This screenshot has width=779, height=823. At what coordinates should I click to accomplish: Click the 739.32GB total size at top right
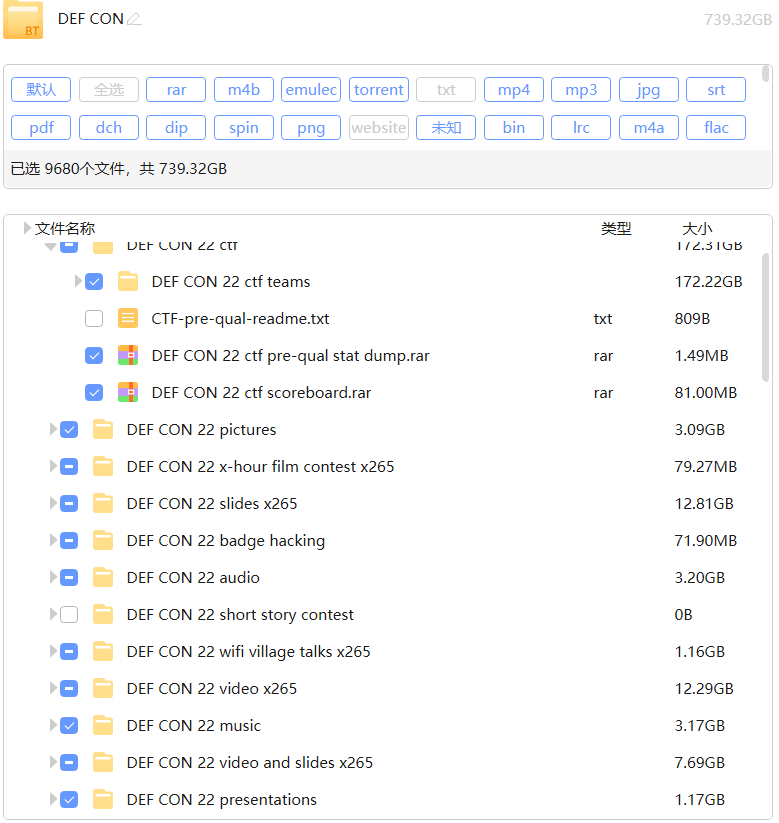[738, 19]
